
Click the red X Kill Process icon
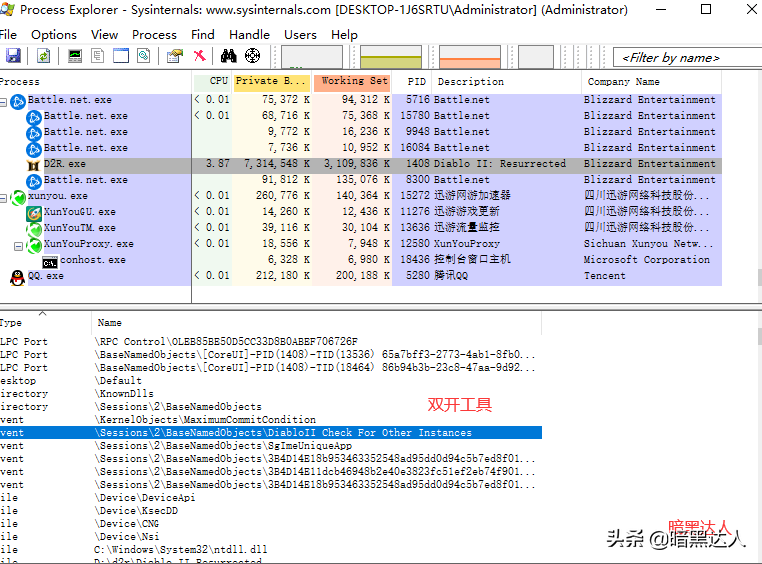tap(199, 56)
